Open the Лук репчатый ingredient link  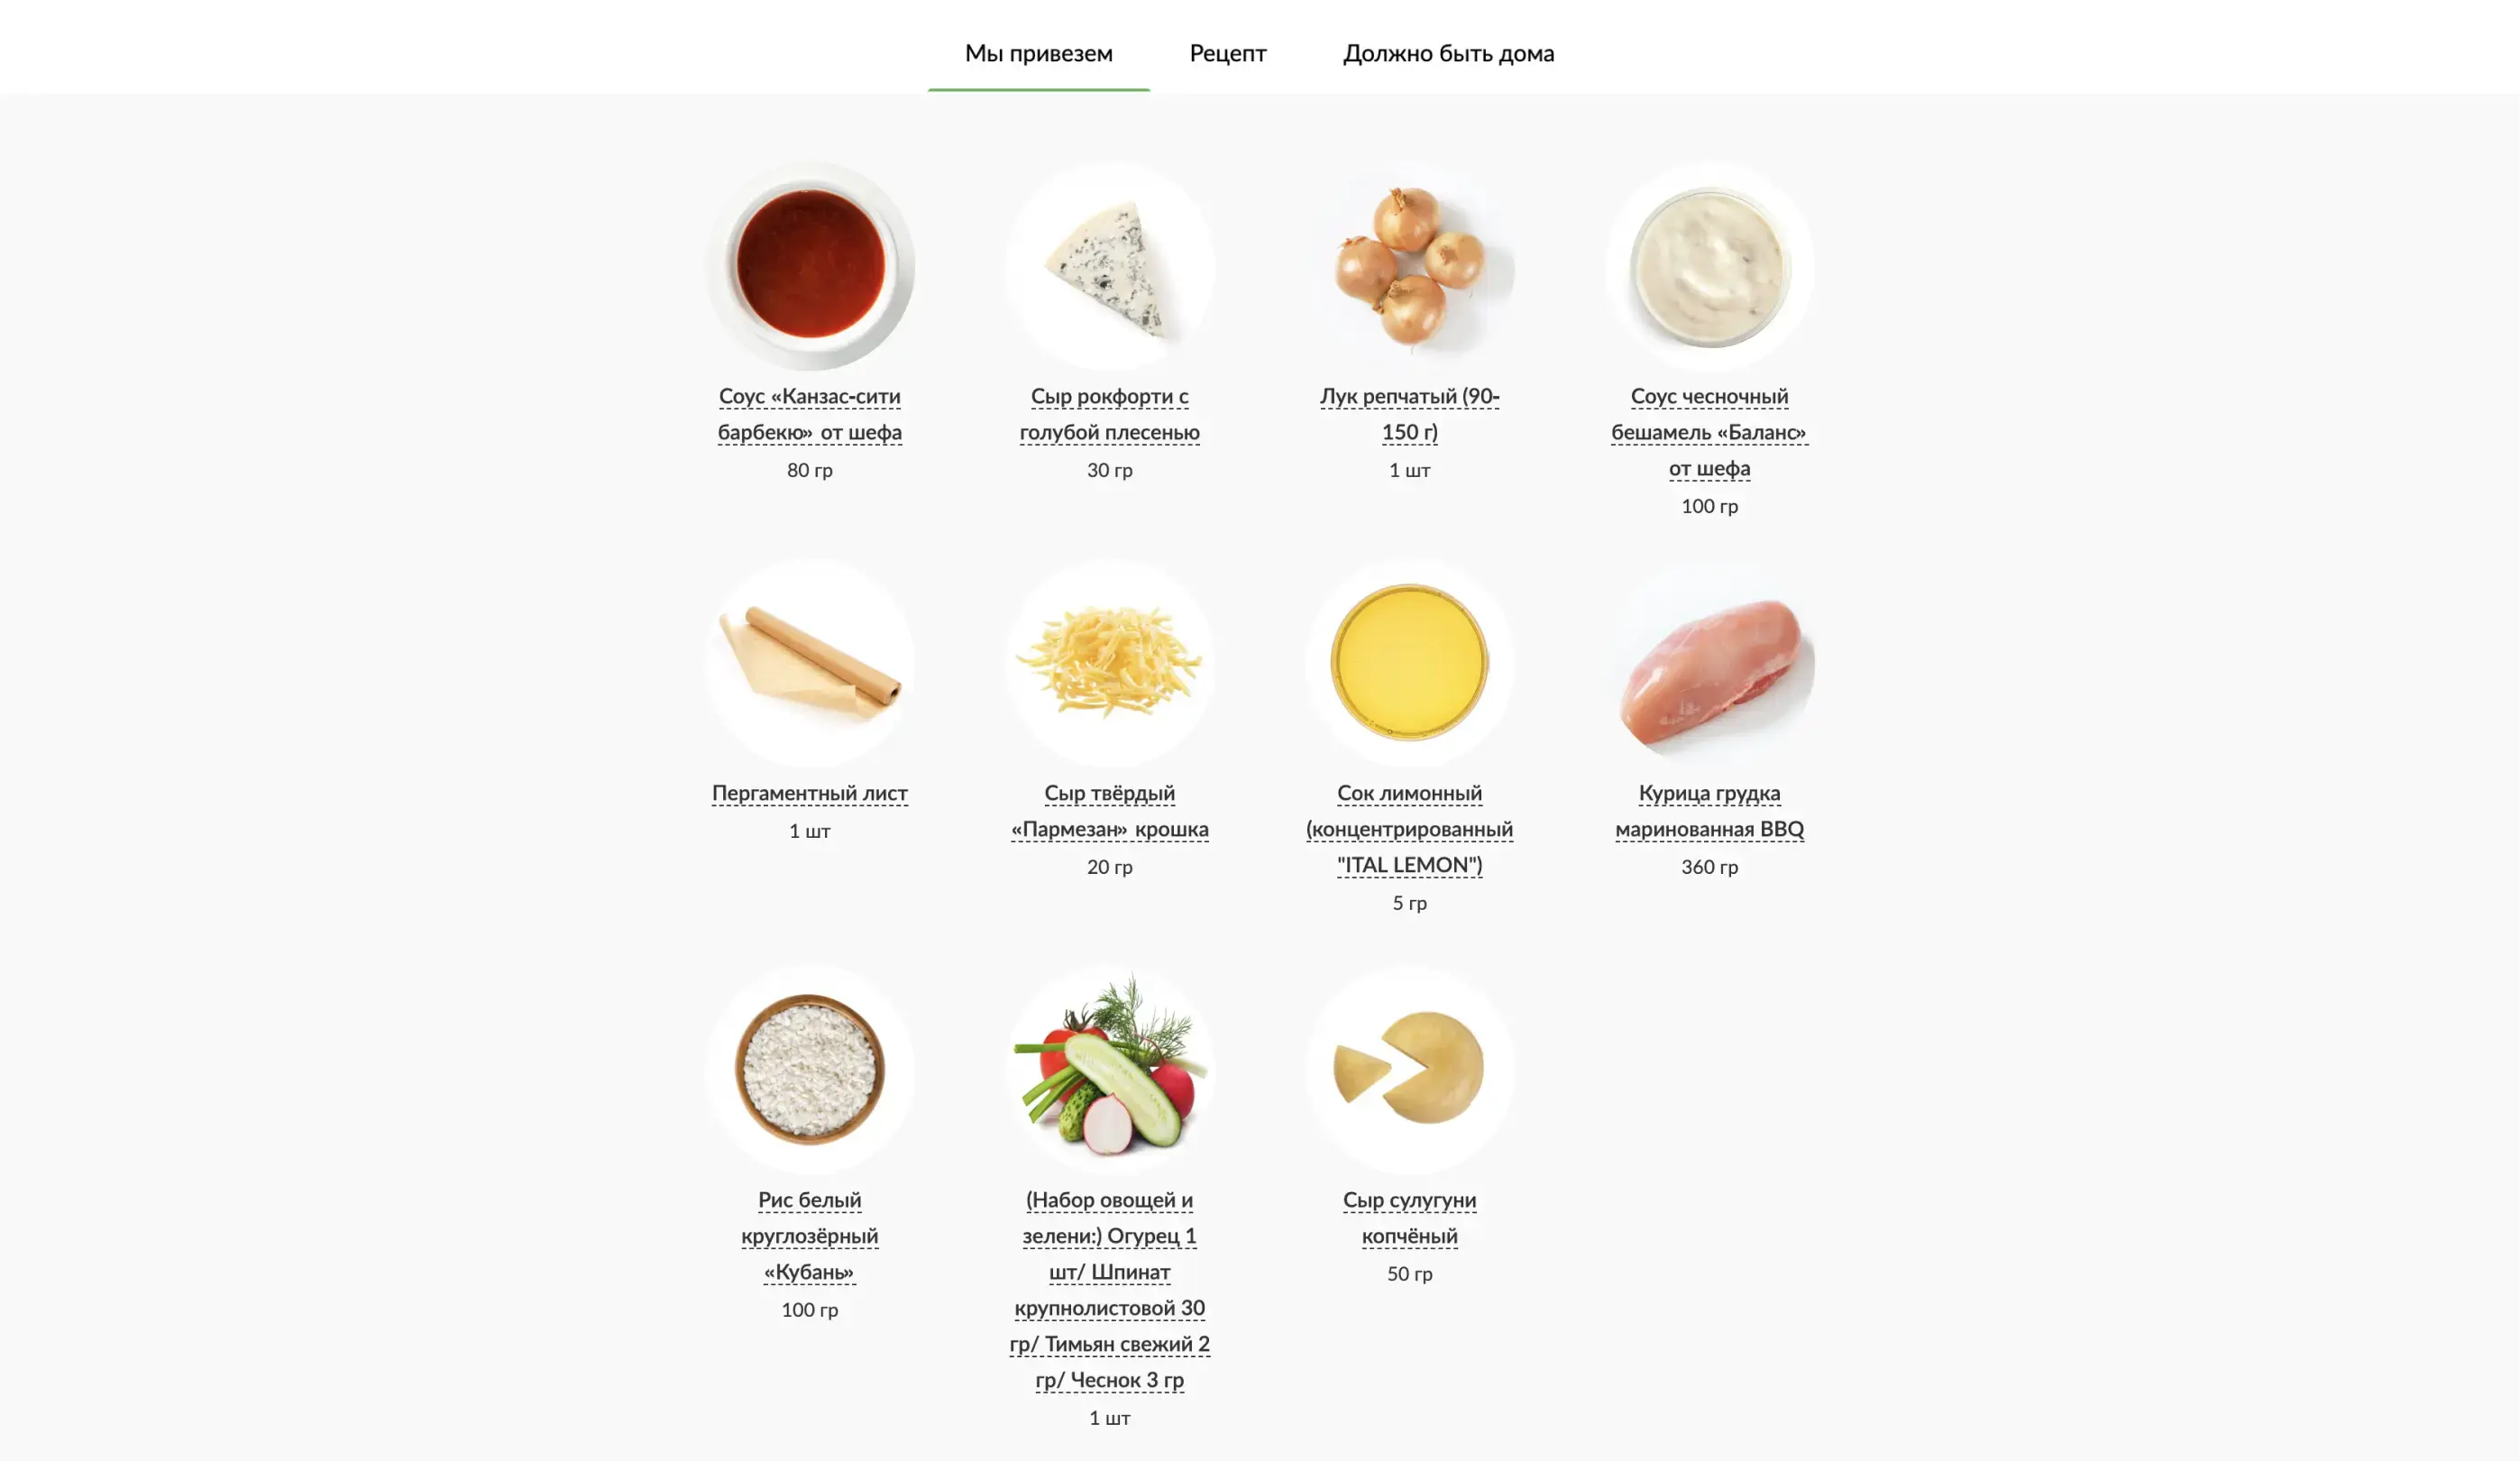click(x=1410, y=414)
